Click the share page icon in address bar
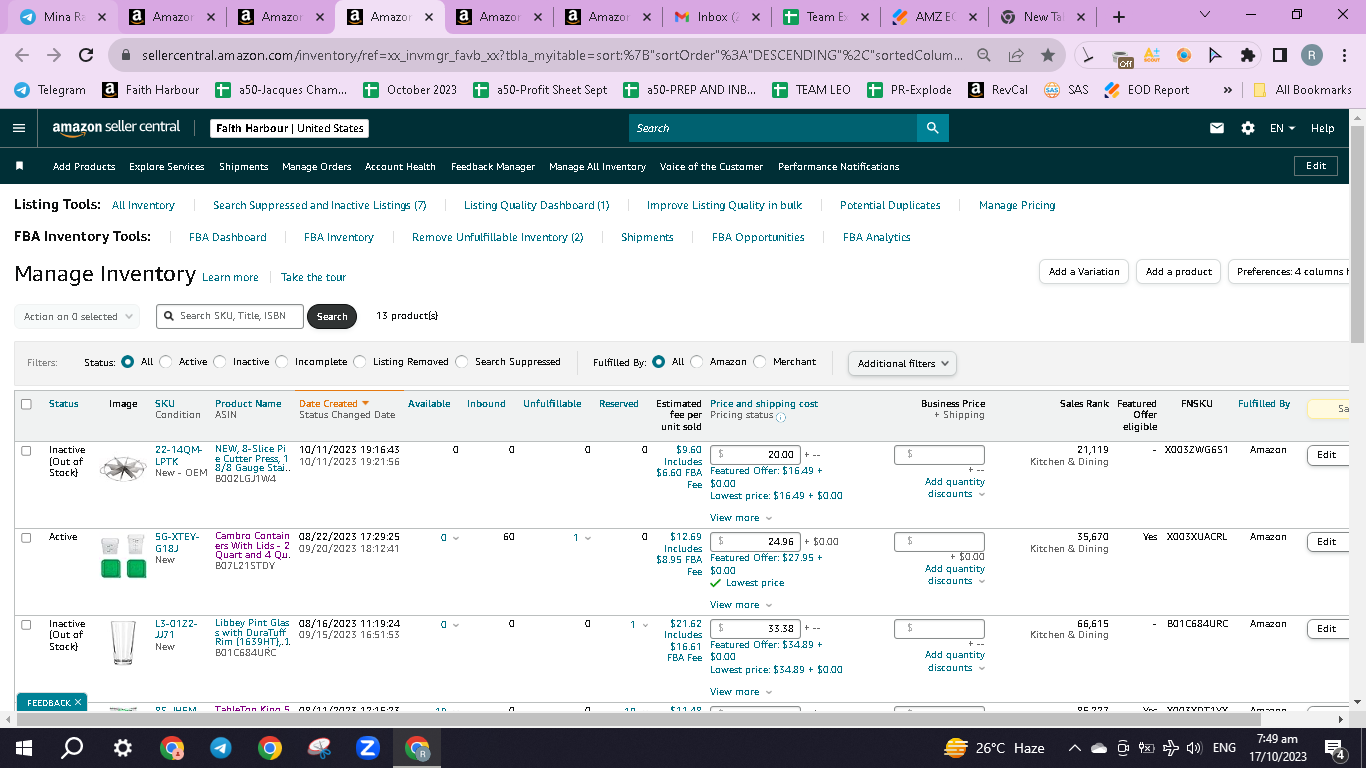Image resolution: width=1366 pixels, height=768 pixels. click(x=1016, y=55)
